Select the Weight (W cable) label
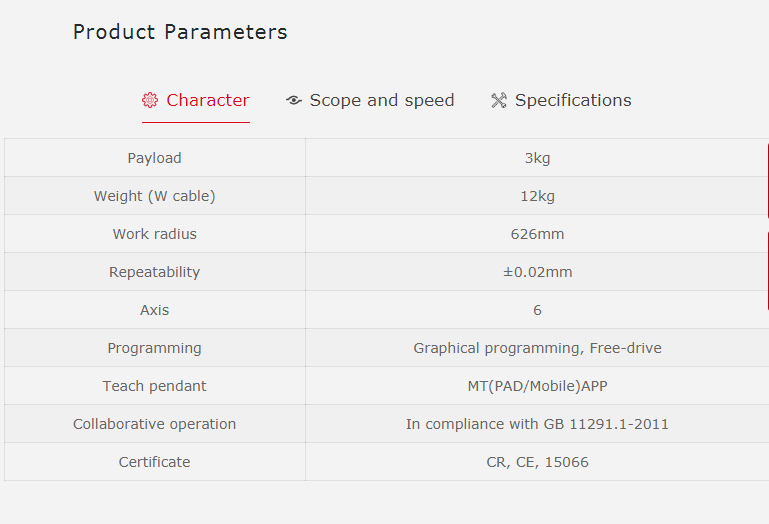This screenshot has width=769, height=524. [x=155, y=196]
